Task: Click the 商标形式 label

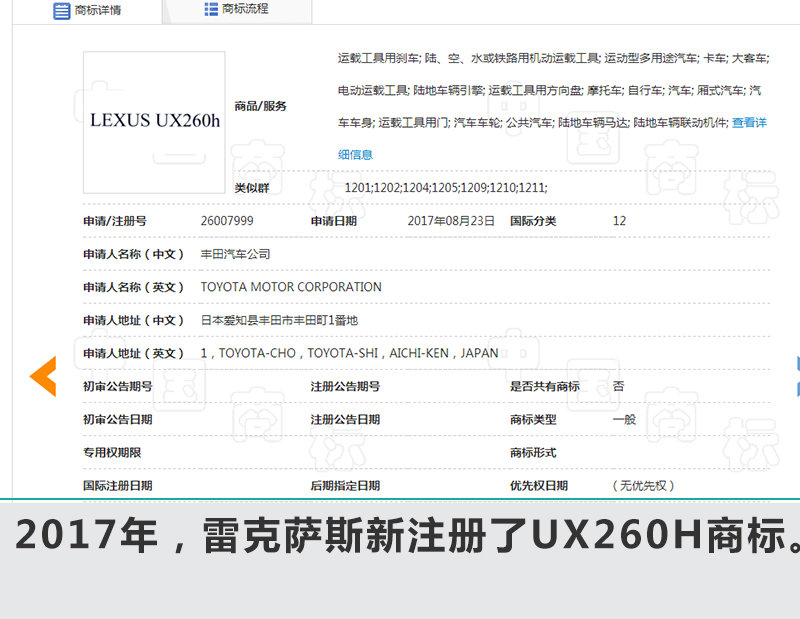Action: point(533,453)
